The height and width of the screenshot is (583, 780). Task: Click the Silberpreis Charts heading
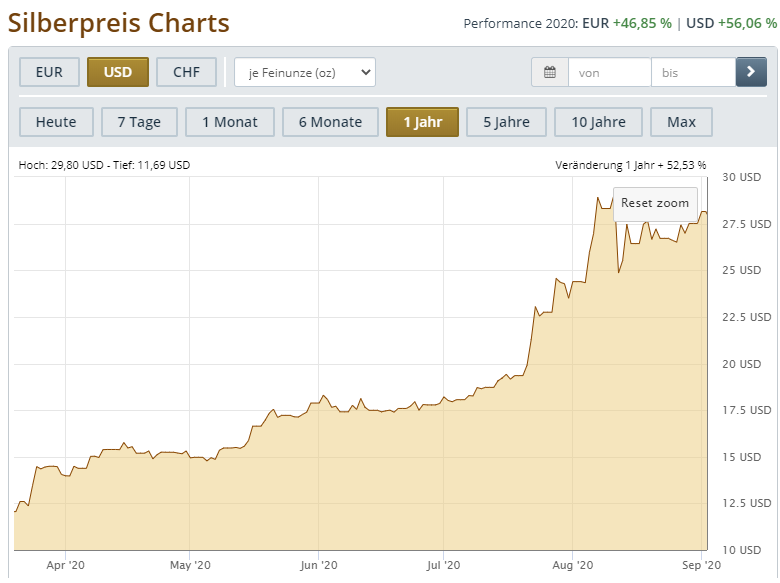coord(119,22)
